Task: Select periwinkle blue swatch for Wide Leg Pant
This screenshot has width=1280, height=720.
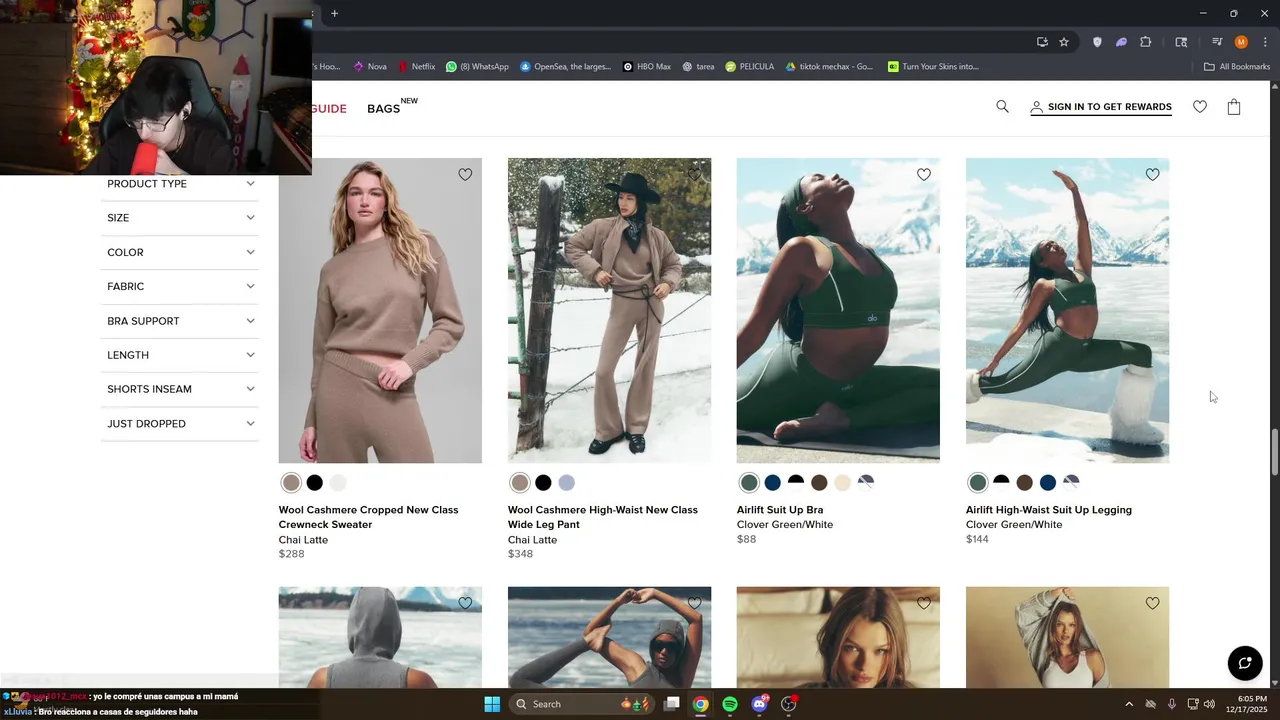Action: pyautogui.click(x=567, y=483)
